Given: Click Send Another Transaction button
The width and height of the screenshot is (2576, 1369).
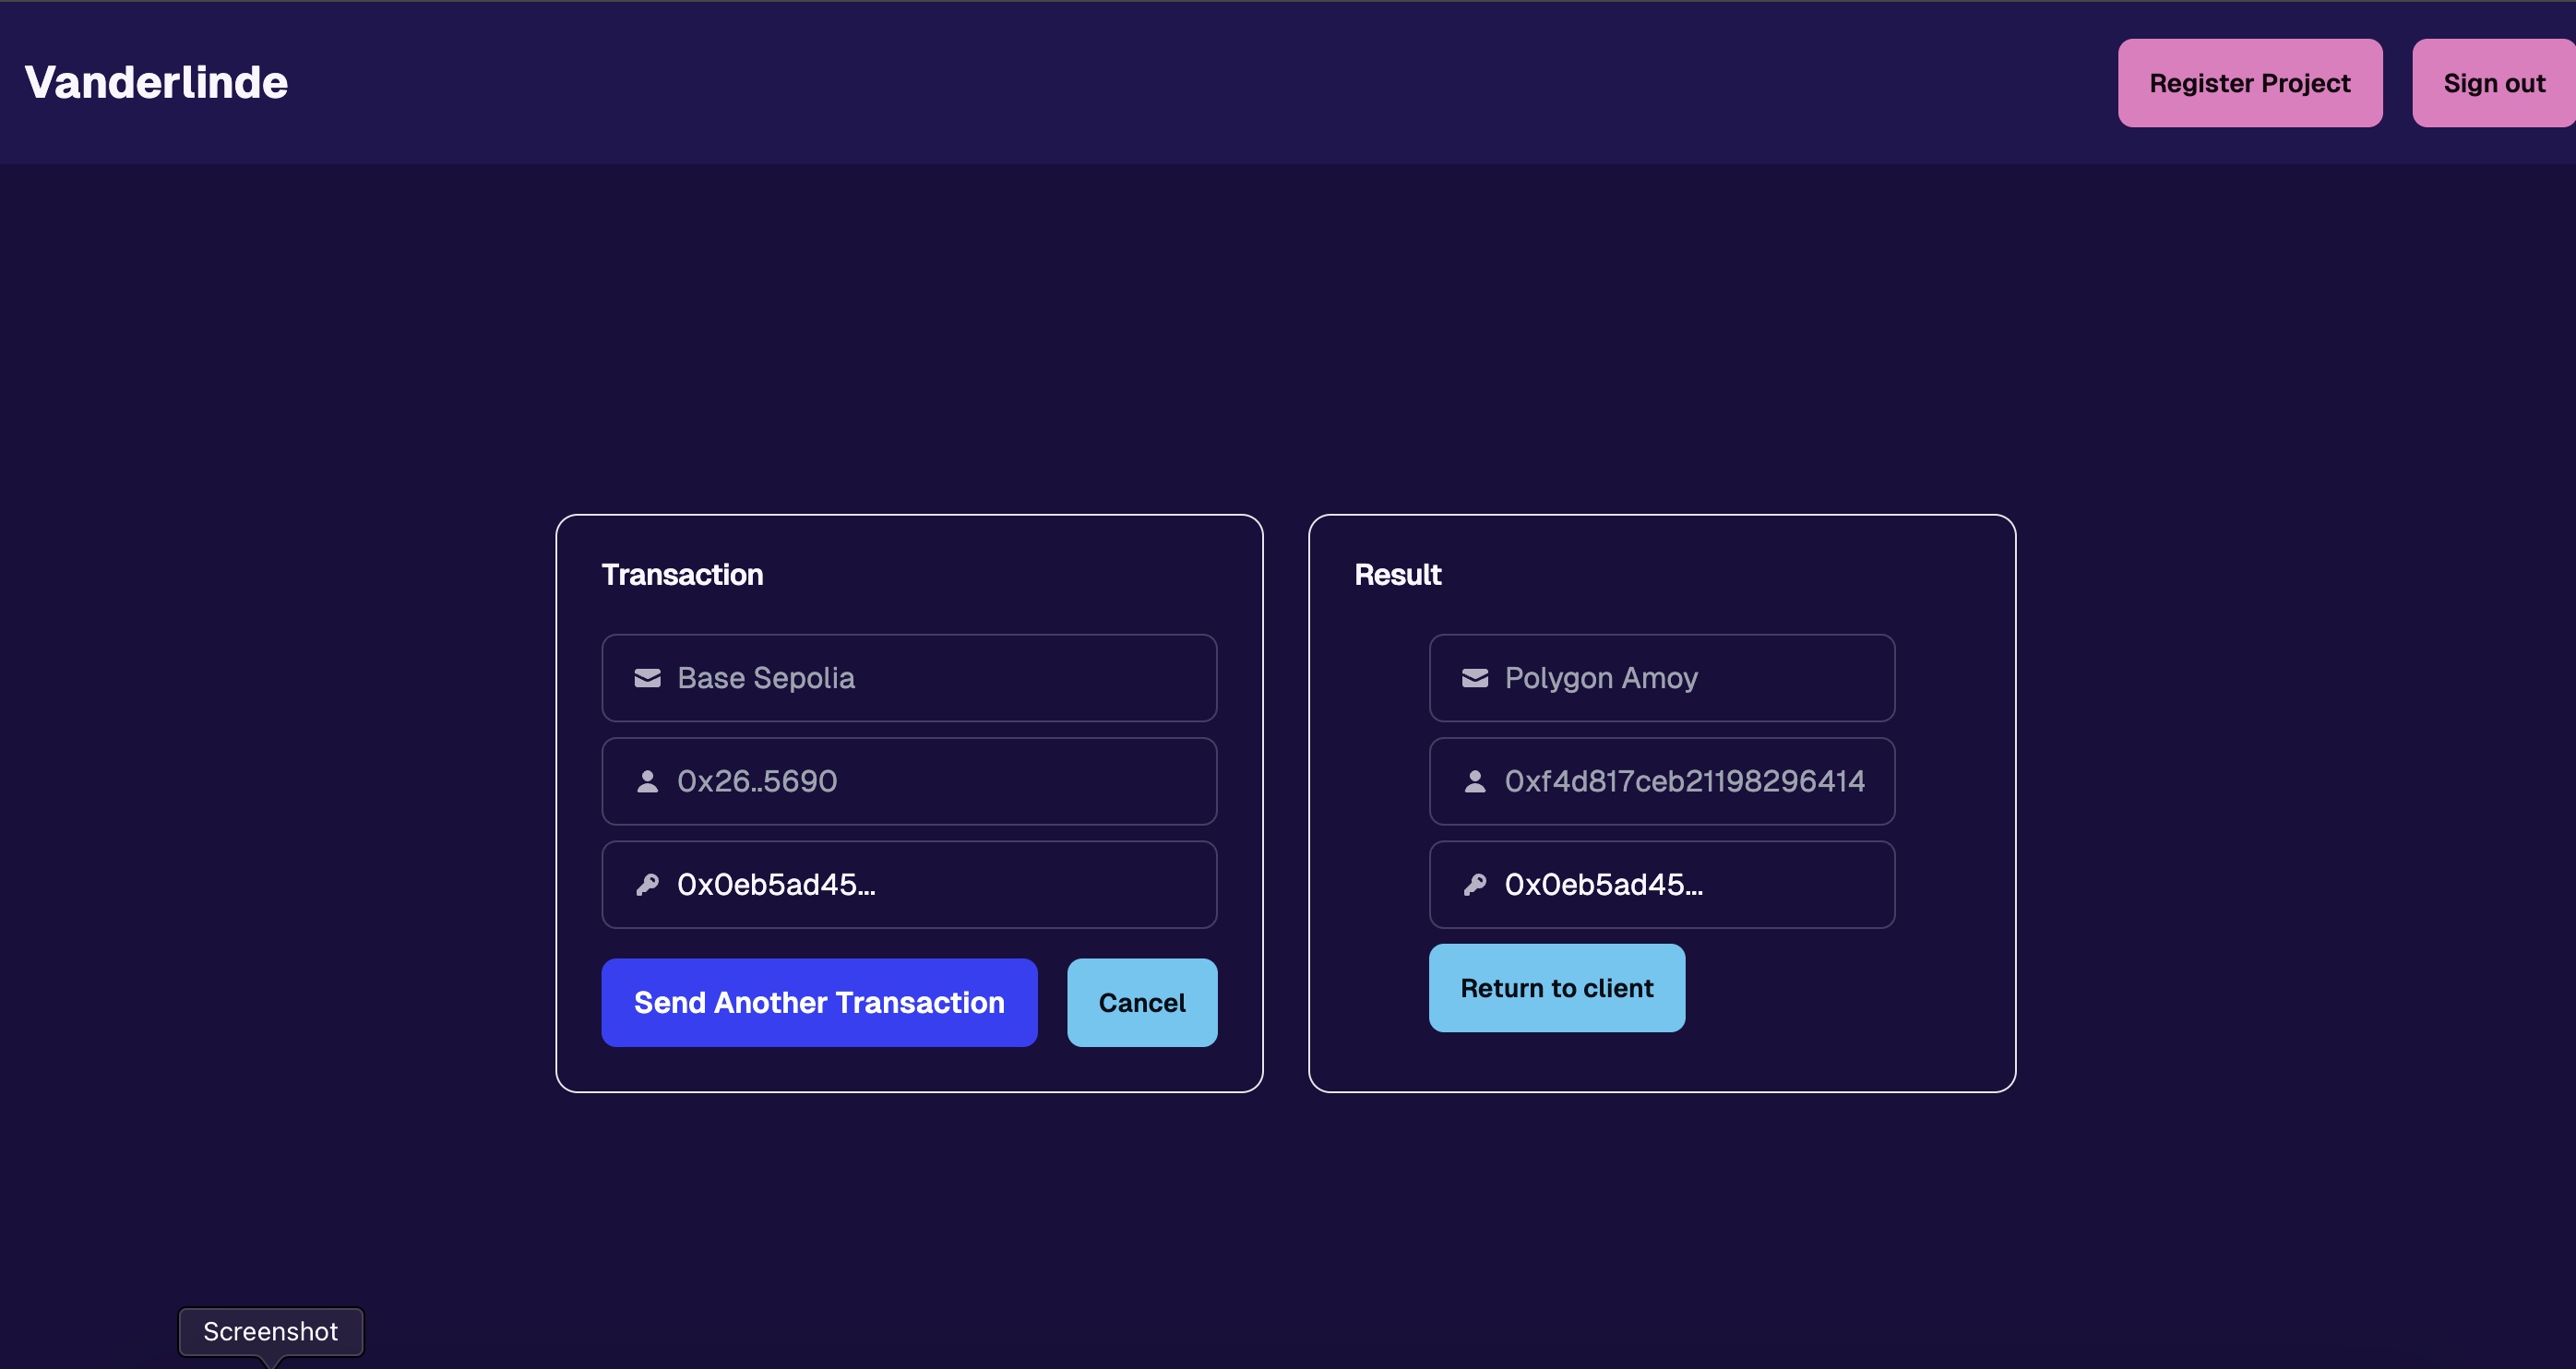Looking at the screenshot, I should point(819,1002).
